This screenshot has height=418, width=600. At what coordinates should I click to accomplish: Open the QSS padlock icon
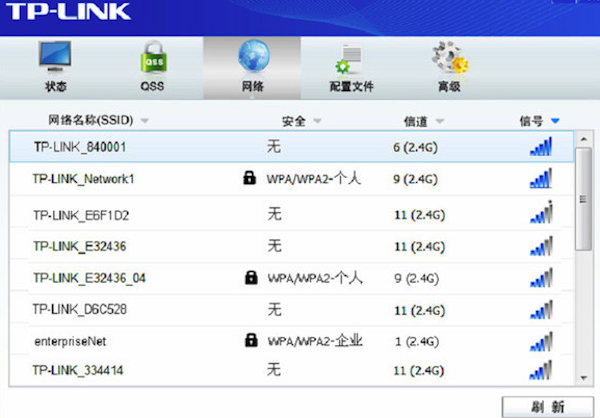(153, 57)
